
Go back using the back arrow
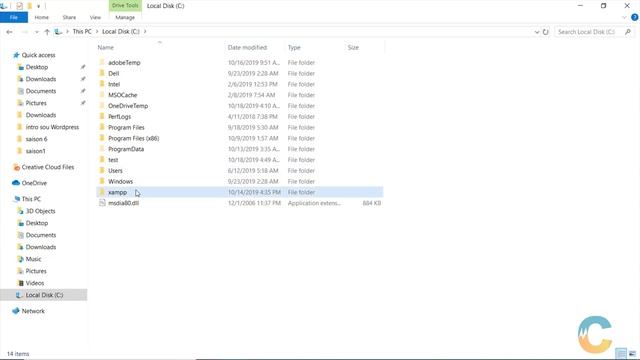click(9, 32)
